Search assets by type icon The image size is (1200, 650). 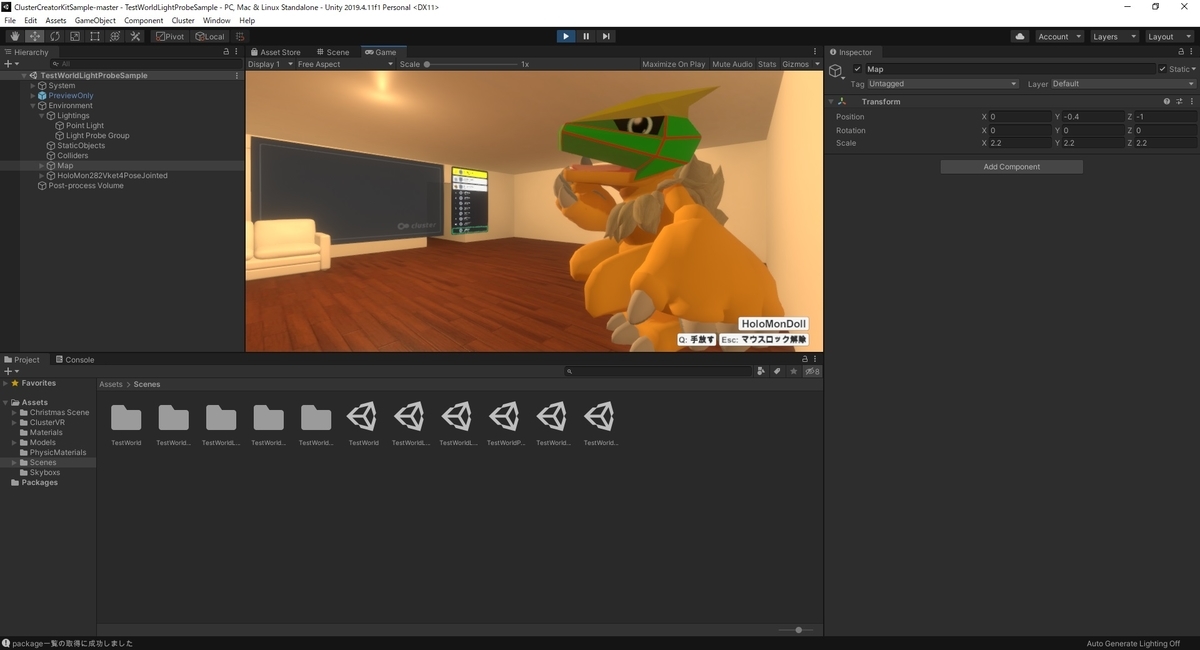762,371
